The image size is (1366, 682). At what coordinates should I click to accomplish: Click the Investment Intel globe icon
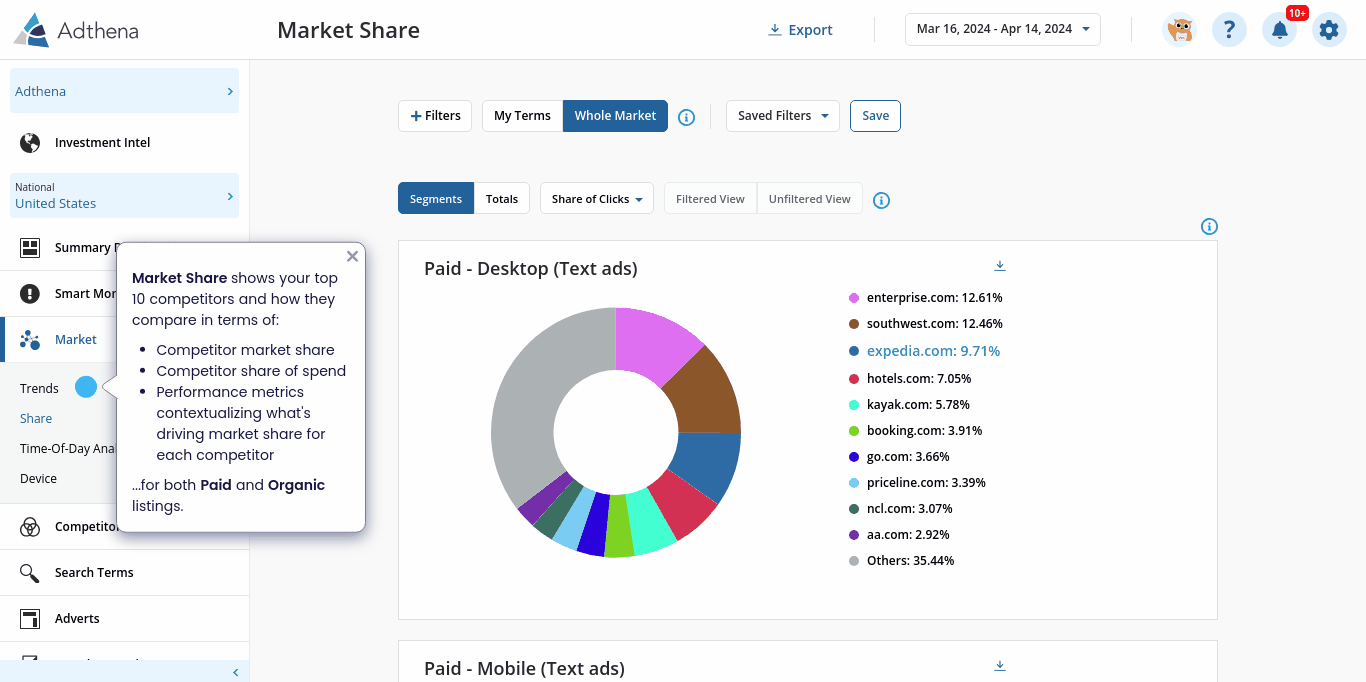30,142
